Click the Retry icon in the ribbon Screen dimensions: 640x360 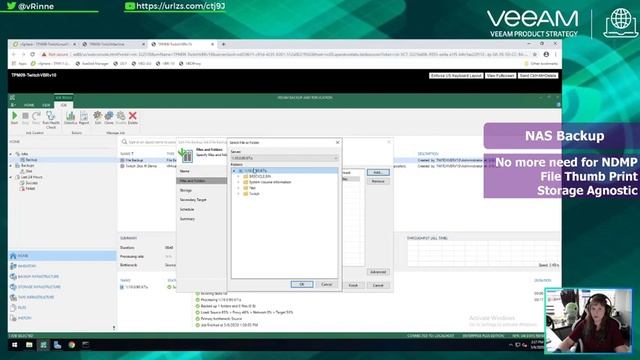click(x=36, y=116)
